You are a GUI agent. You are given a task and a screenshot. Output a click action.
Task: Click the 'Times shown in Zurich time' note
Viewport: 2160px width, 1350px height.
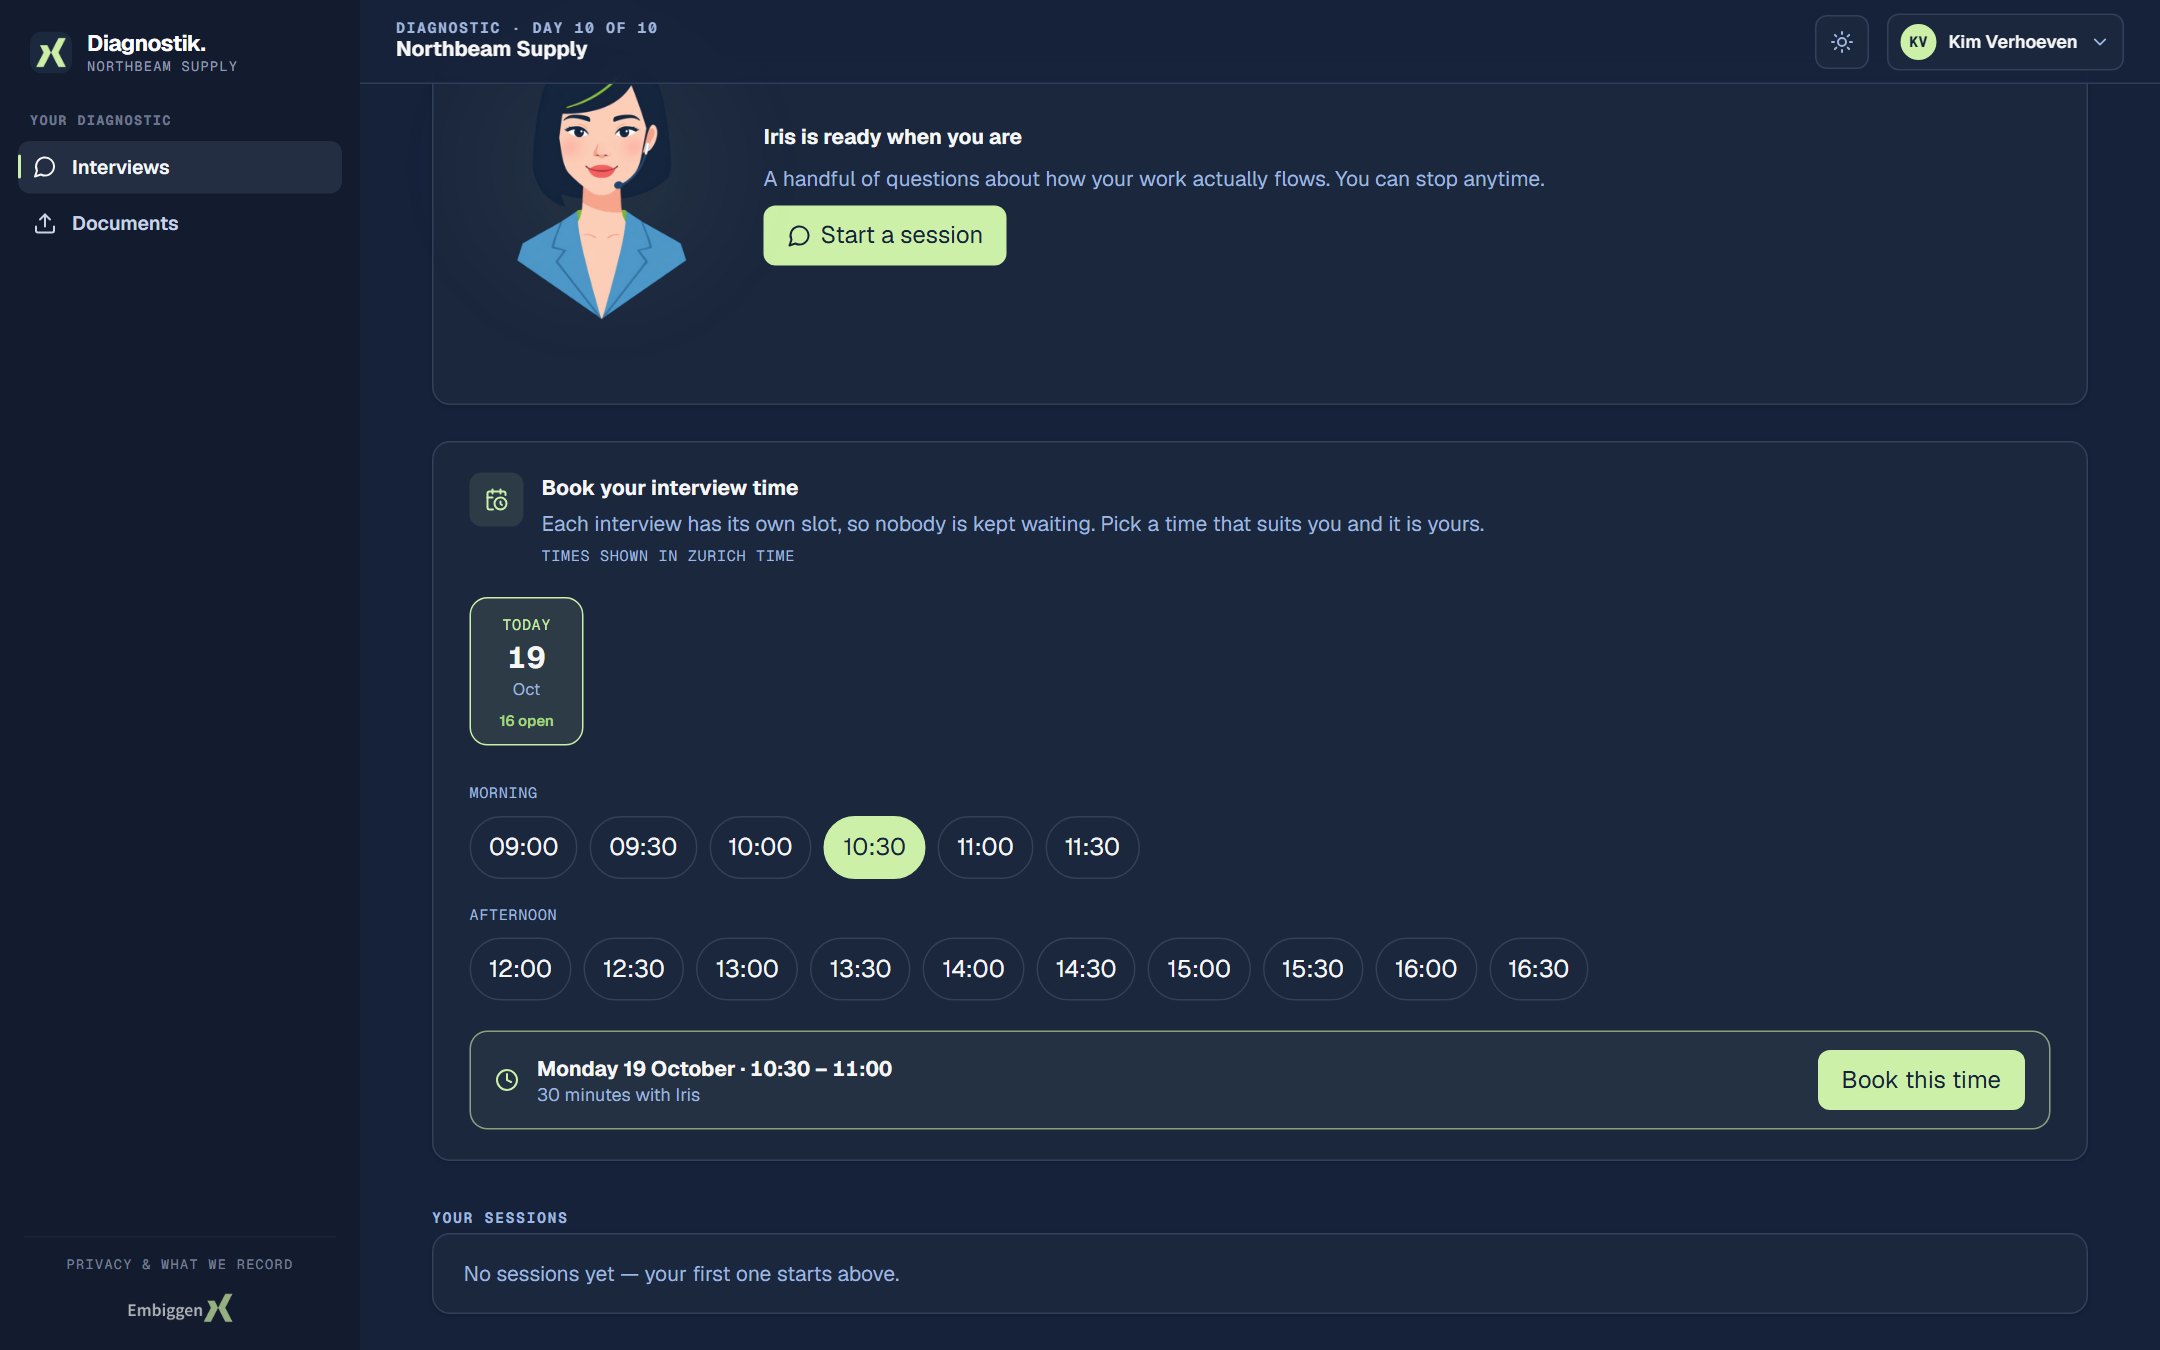[667, 556]
